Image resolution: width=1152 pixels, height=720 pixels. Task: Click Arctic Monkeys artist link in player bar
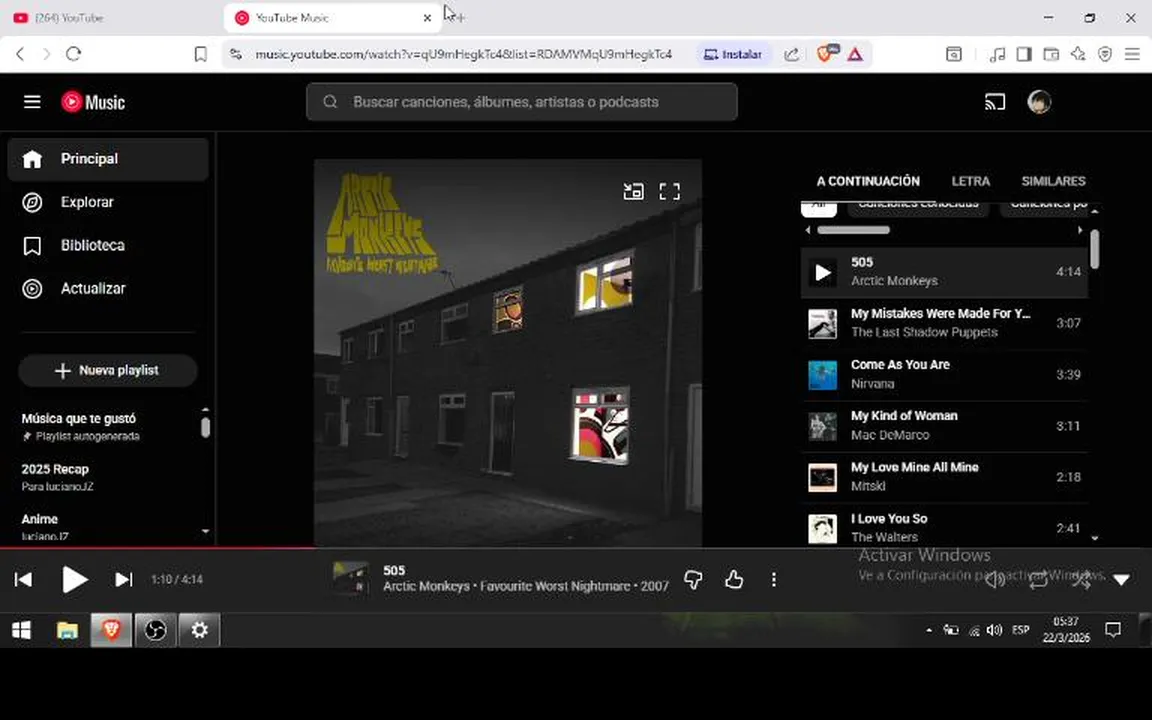pyautogui.click(x=426, y=586)
